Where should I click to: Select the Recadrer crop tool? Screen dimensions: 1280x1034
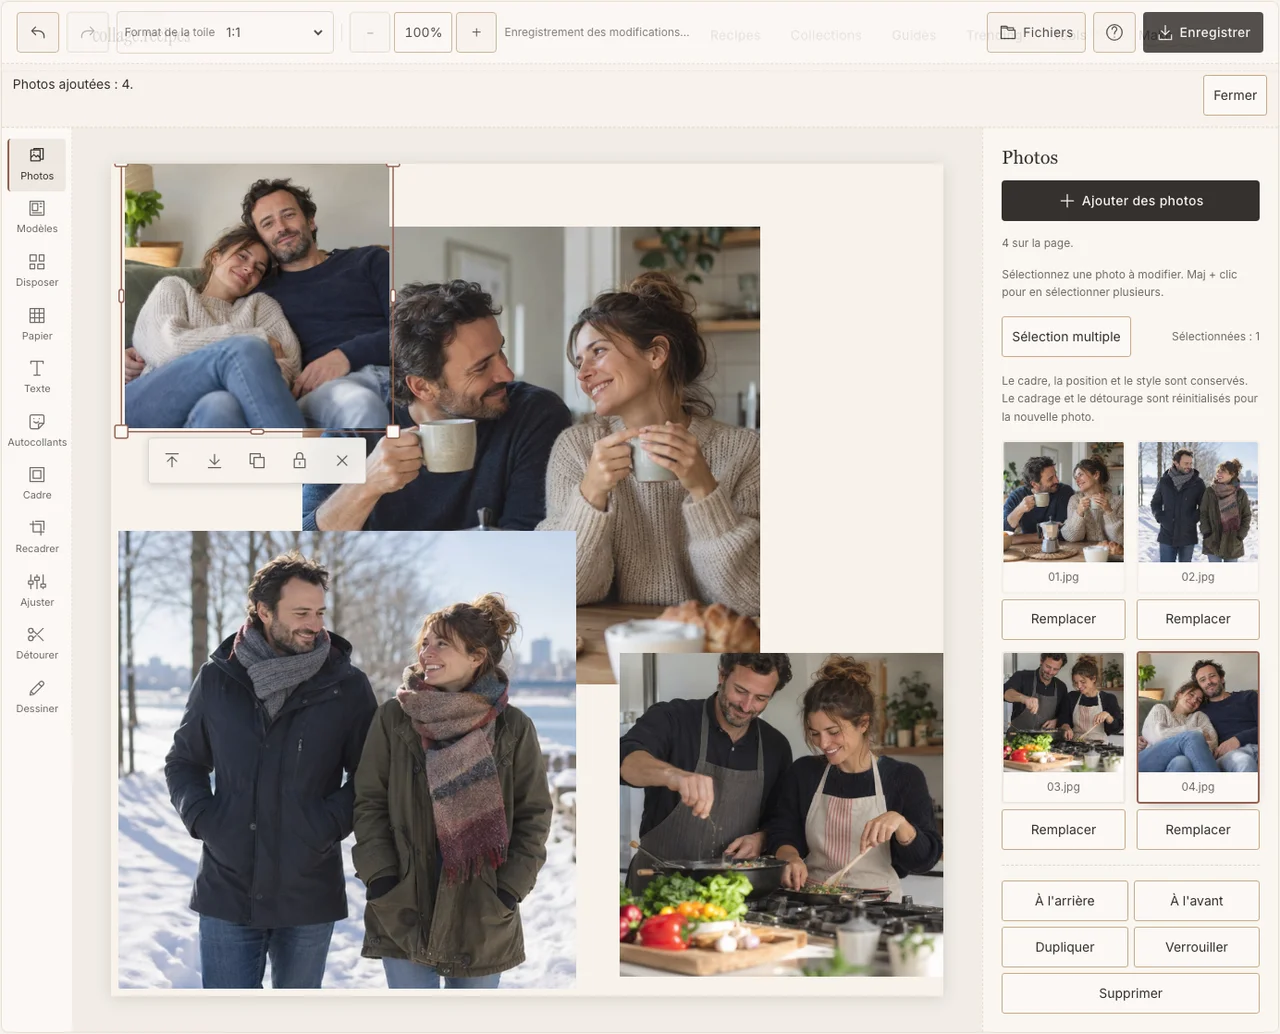[37, 537]
